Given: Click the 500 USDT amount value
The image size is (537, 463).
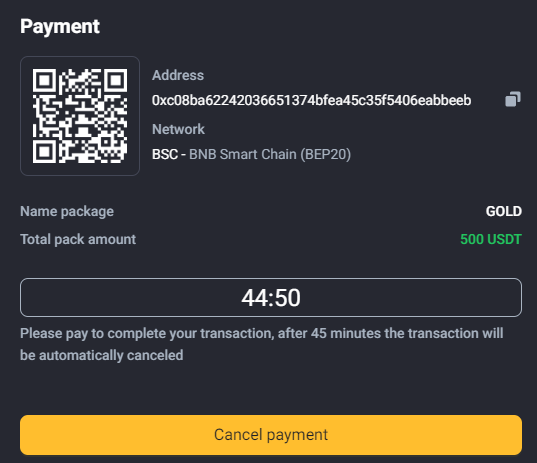Looking at the screenshot, I should [491, 239].
